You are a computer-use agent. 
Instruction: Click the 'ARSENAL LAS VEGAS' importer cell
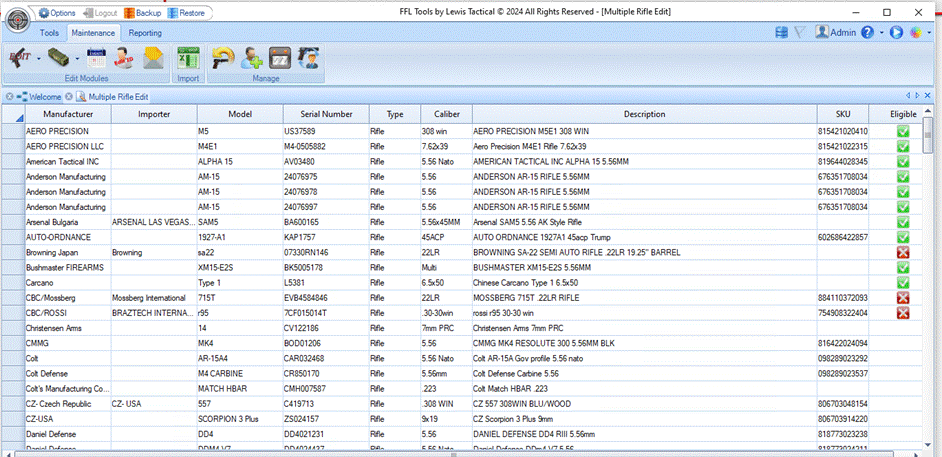[x=154, y=222]
